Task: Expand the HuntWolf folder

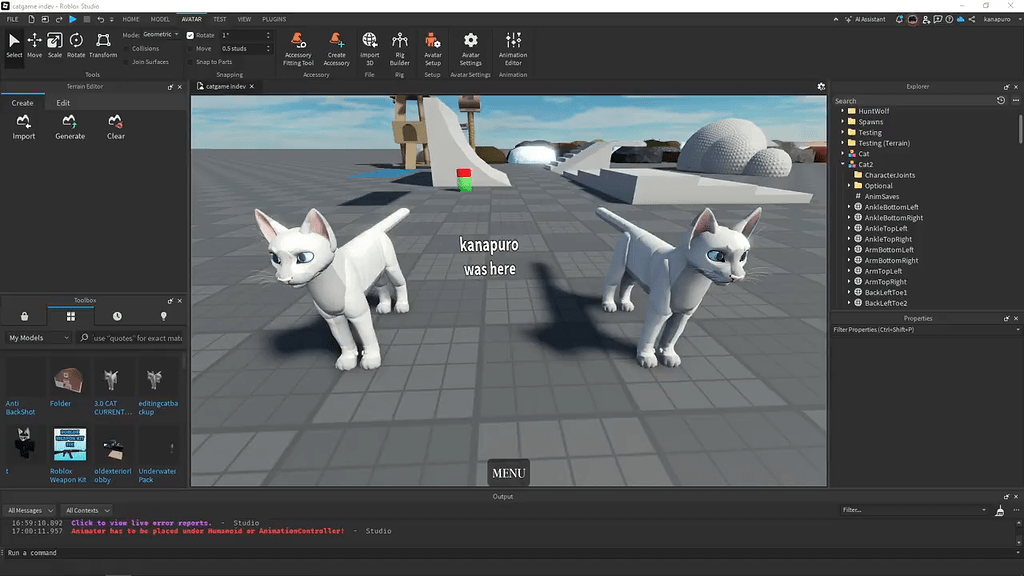Action: click(842, 111)
